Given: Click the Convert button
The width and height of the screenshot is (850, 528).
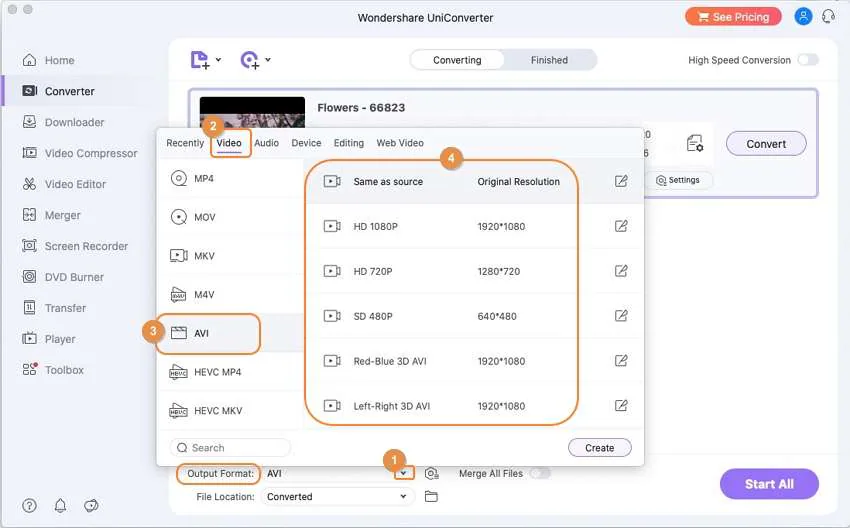Looking at the screenshot, I should (766, 144).
